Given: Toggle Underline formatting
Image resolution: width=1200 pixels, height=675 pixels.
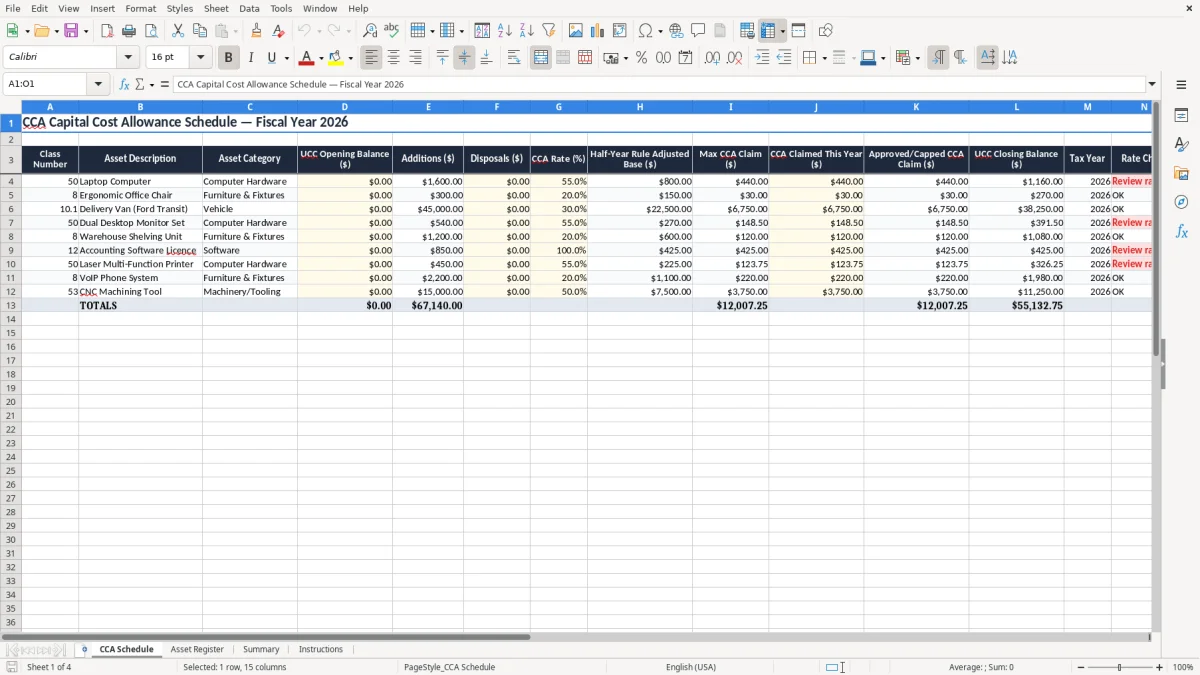Looking at the screenshot, I should pyautogui.click(x=271, y=58).
